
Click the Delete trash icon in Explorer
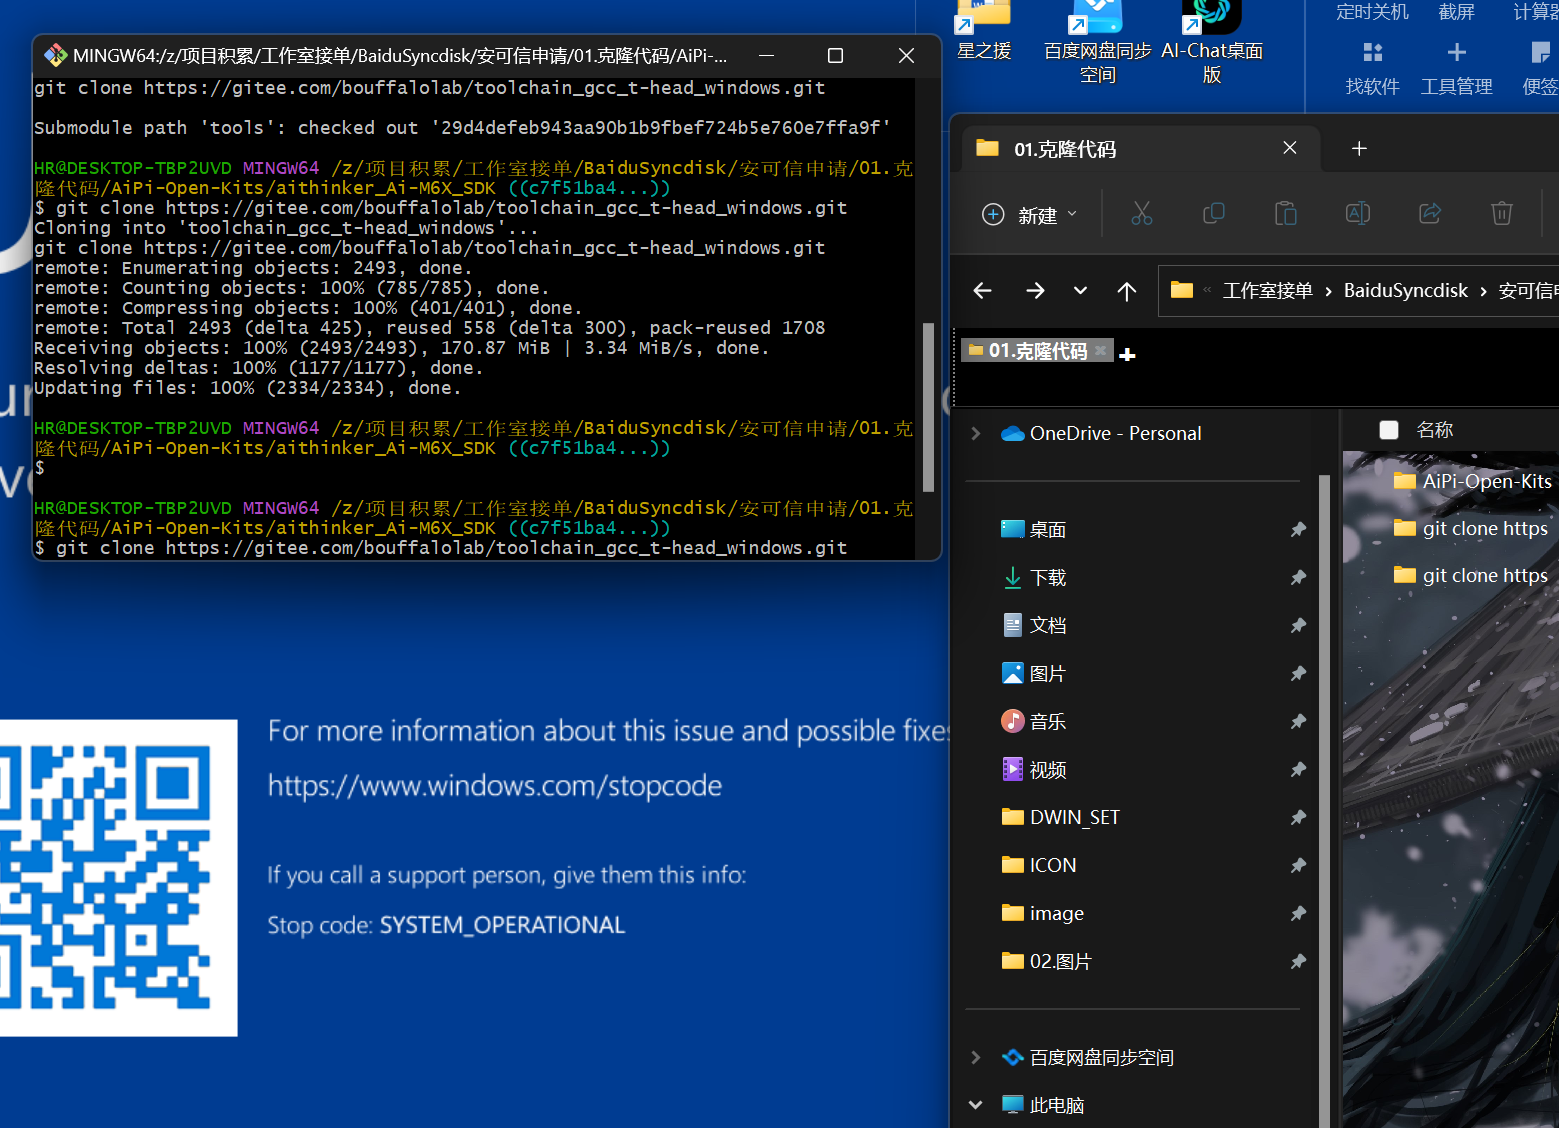[1502, 213]
